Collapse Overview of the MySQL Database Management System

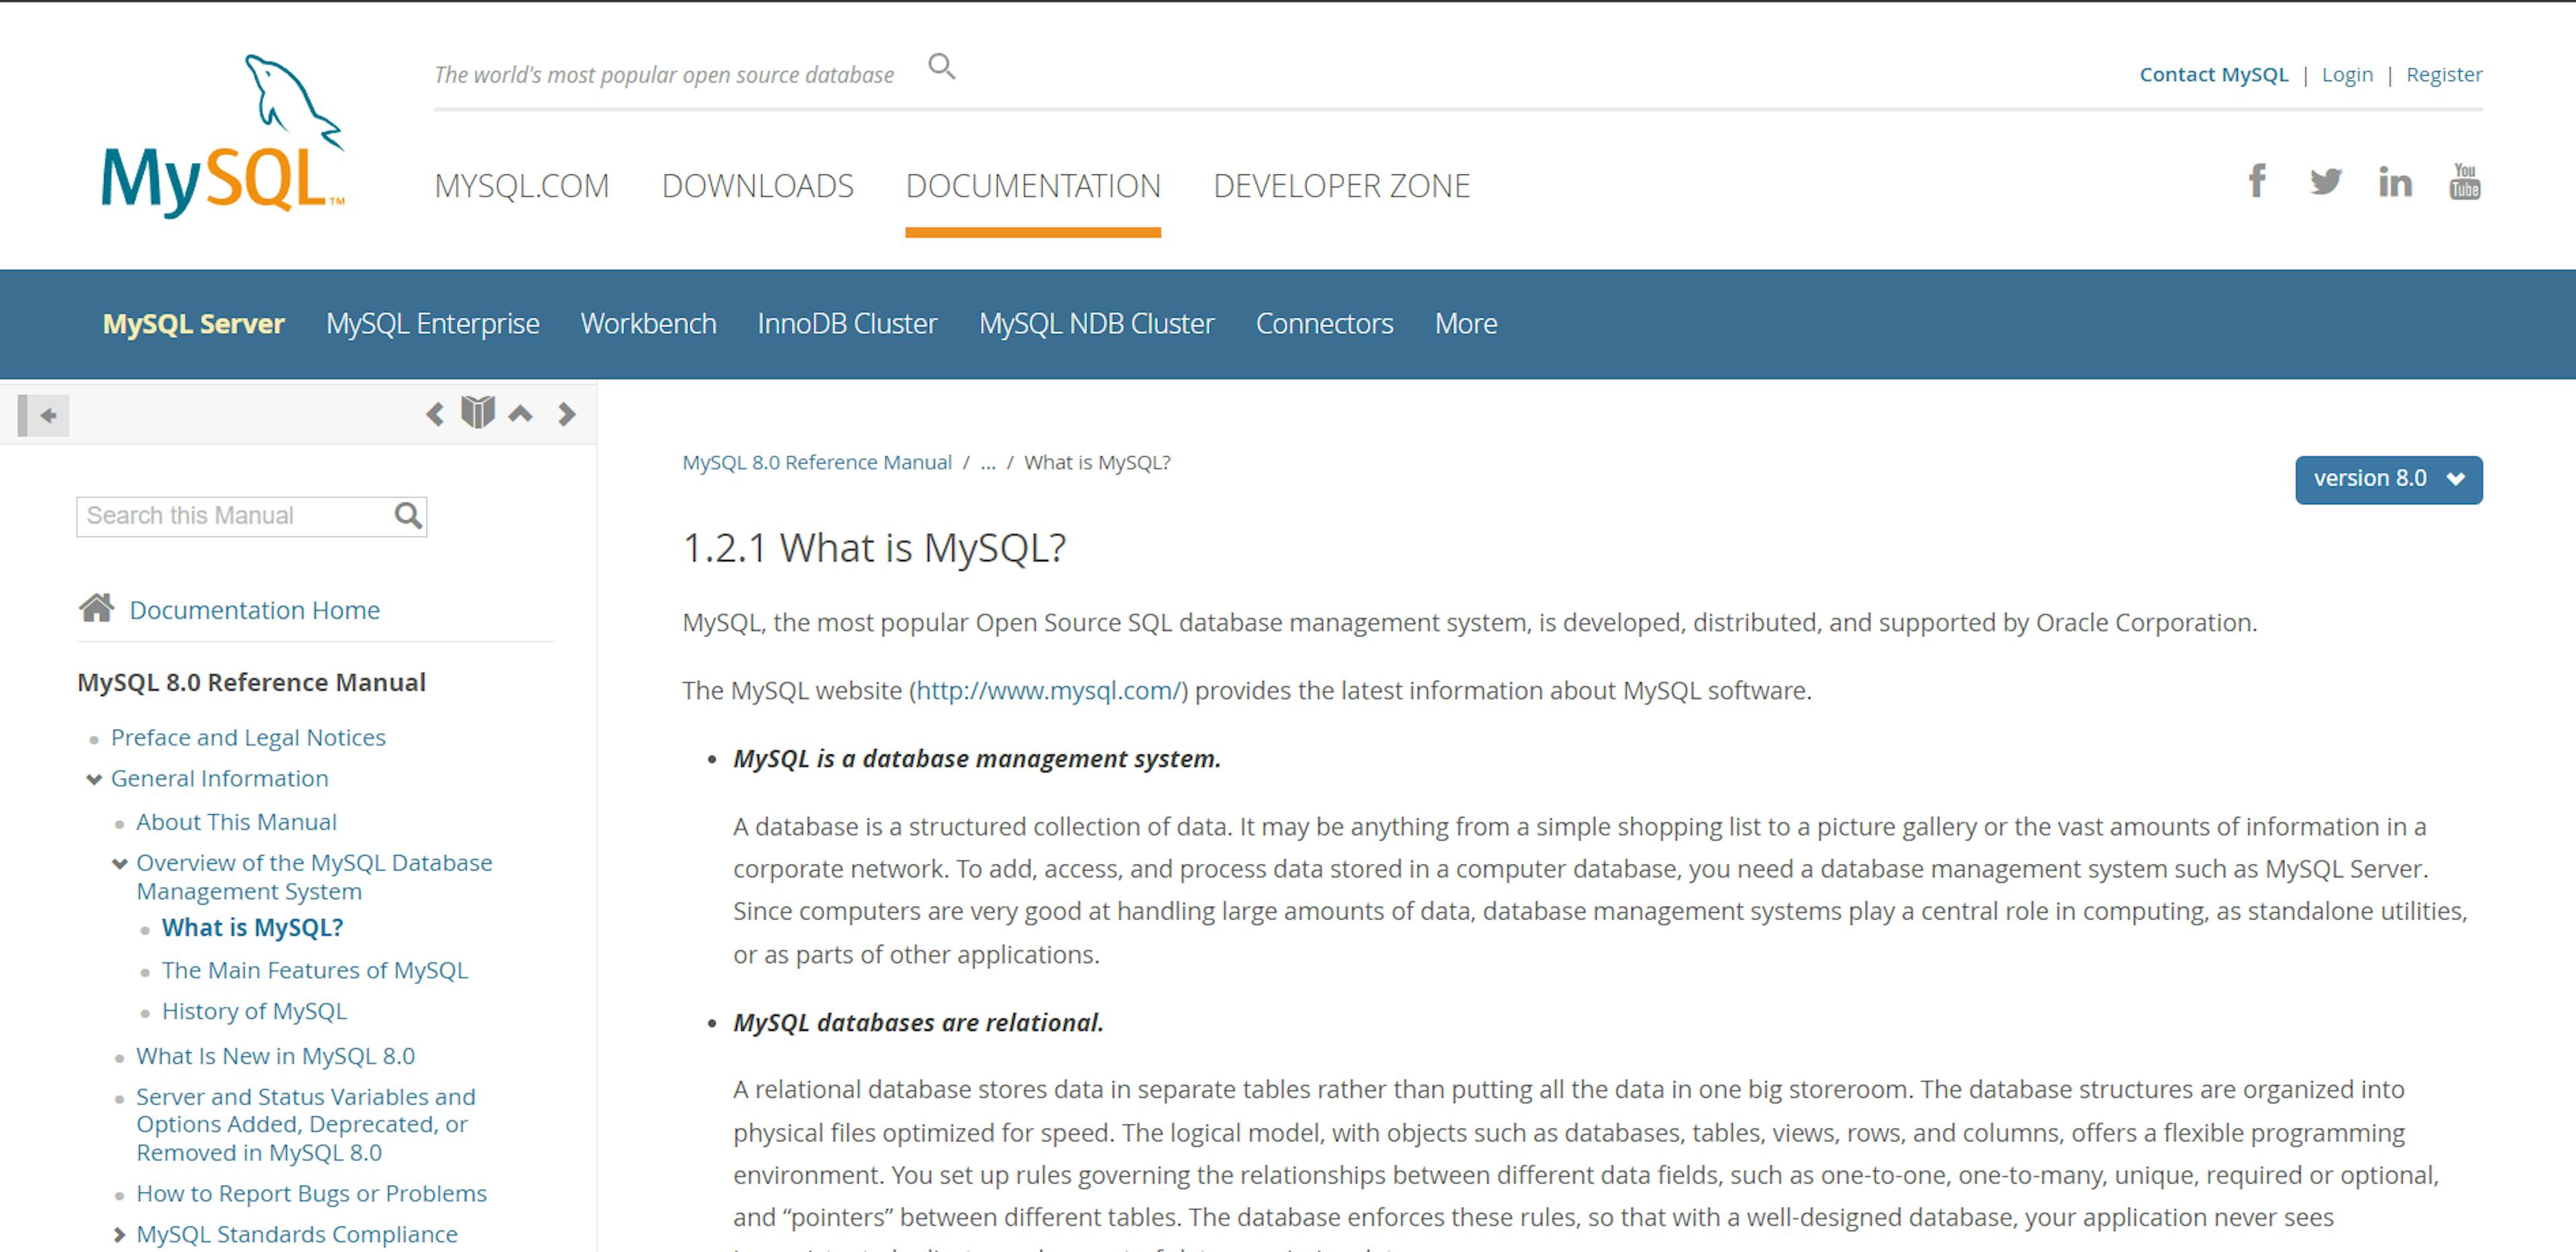click(x=120, y=863)
